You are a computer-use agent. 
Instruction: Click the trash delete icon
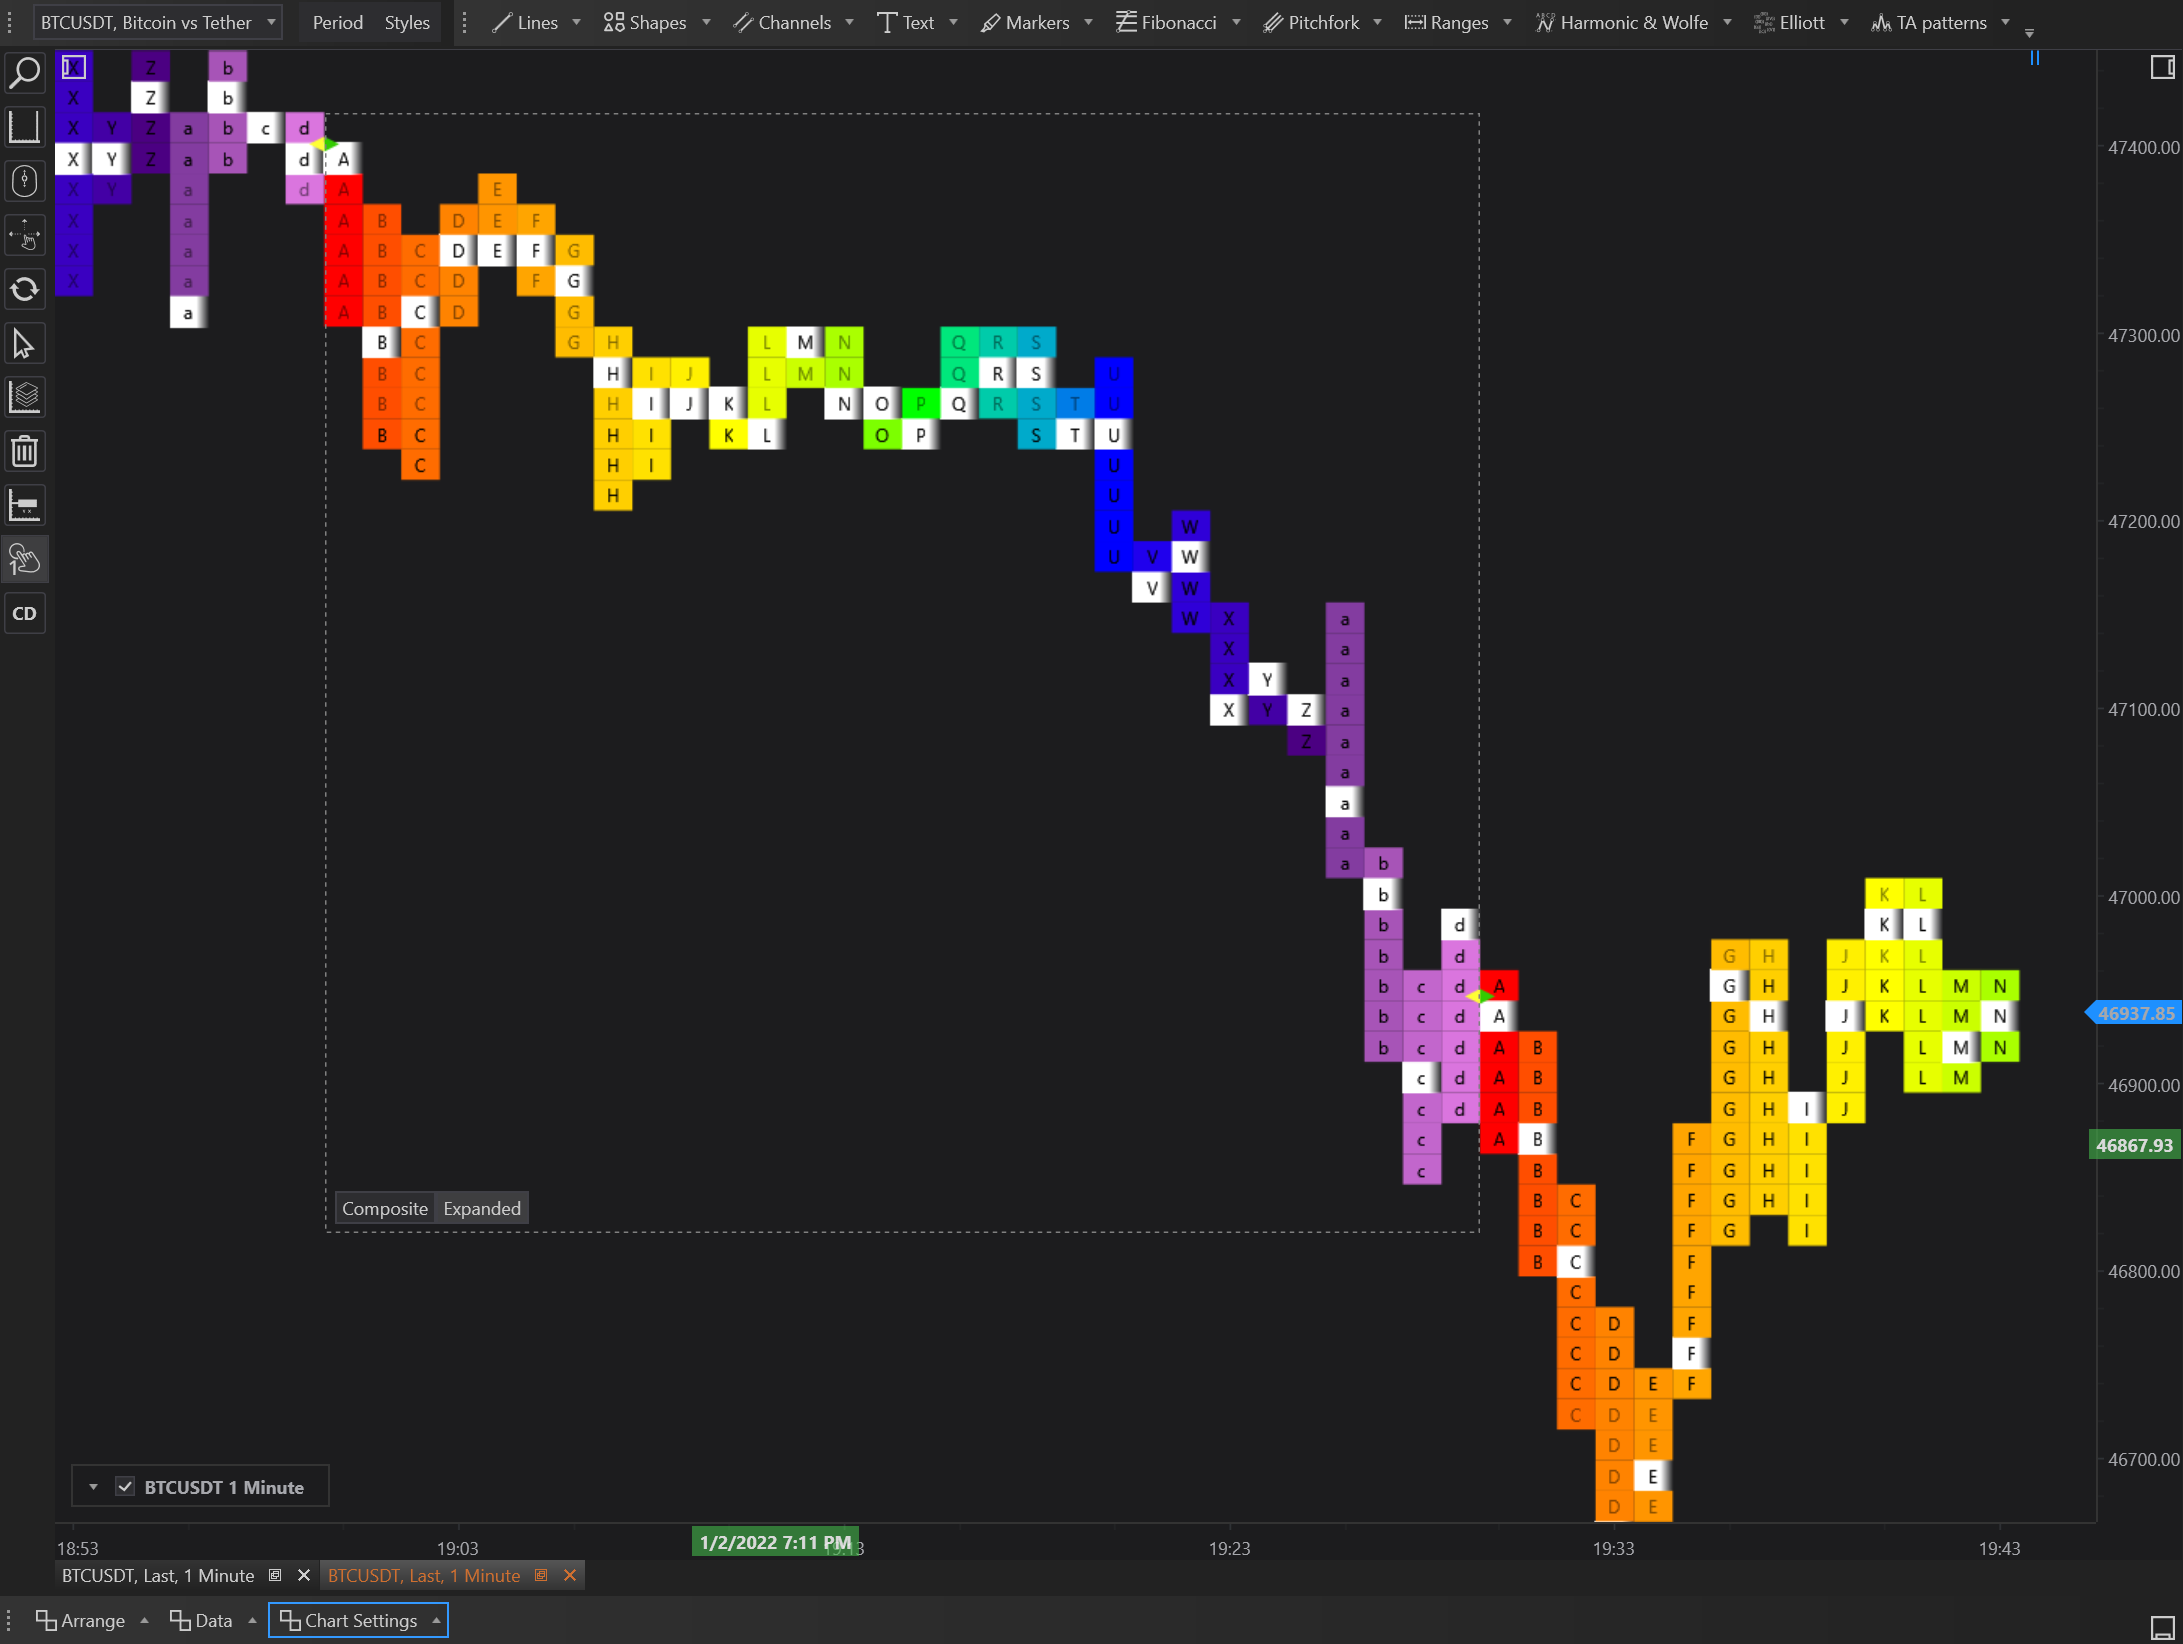[25, 451]
